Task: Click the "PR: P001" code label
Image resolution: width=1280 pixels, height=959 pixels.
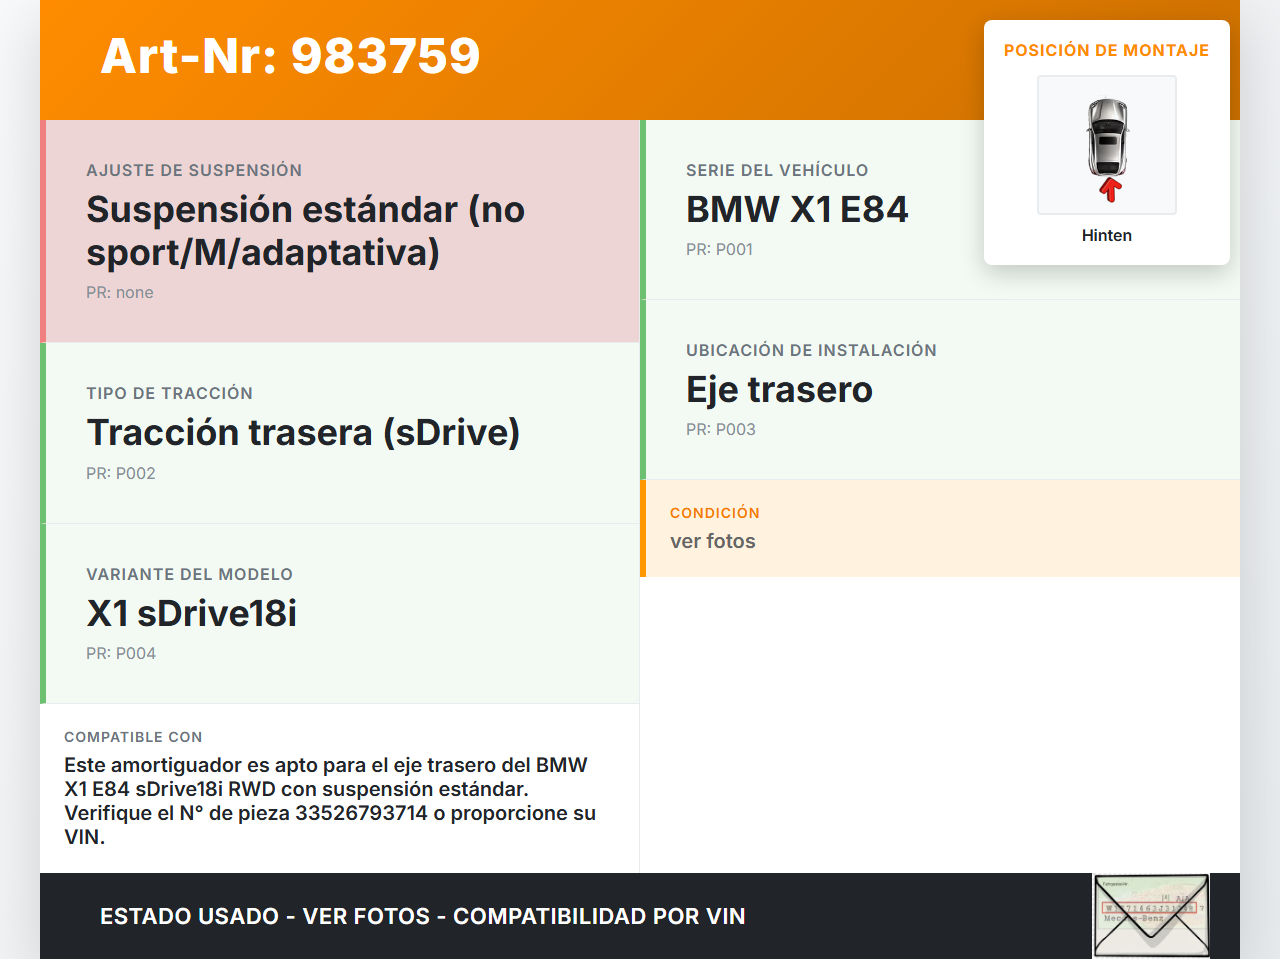Action: [x=719, y=249]
